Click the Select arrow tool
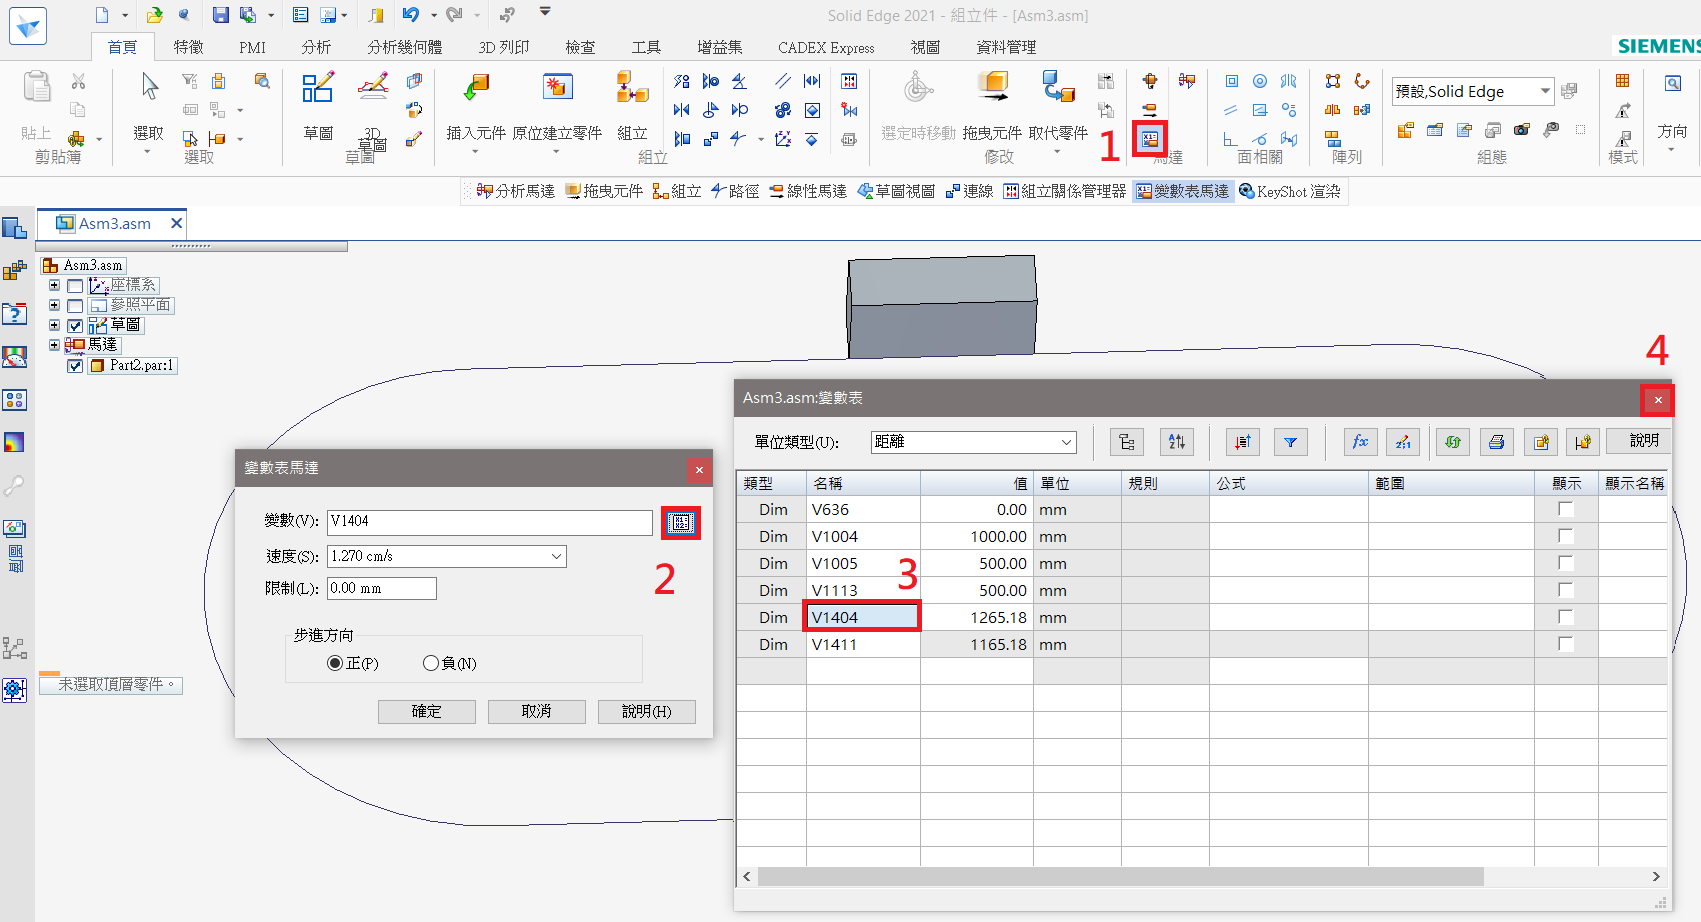Screen dimensions: 1701x922 coord(149,88)
